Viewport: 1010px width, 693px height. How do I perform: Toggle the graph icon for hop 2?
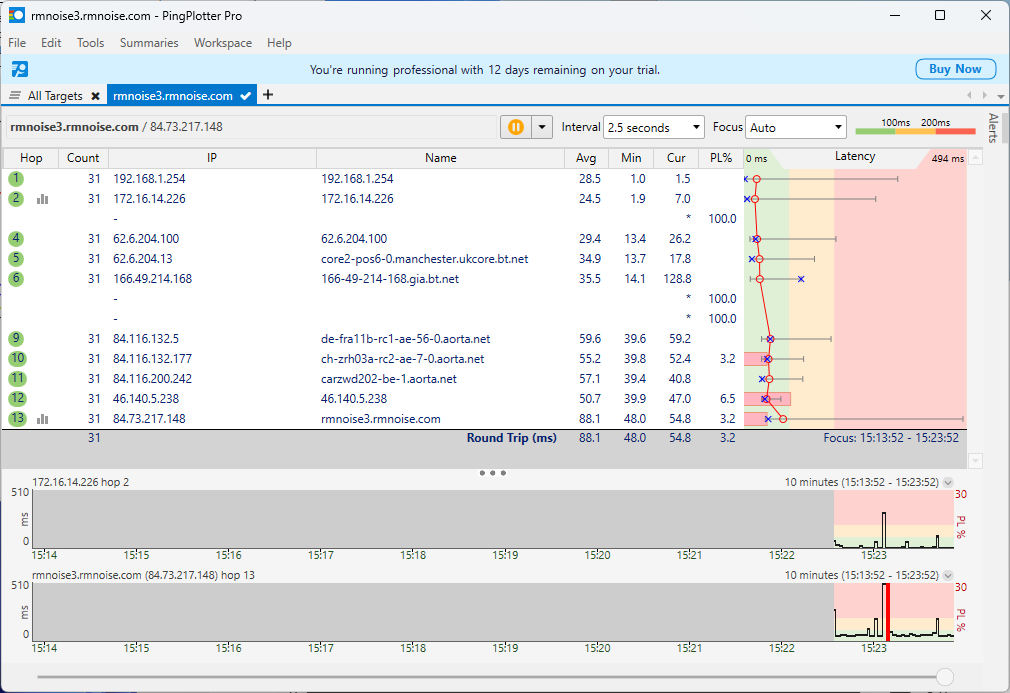coord(43,199)
